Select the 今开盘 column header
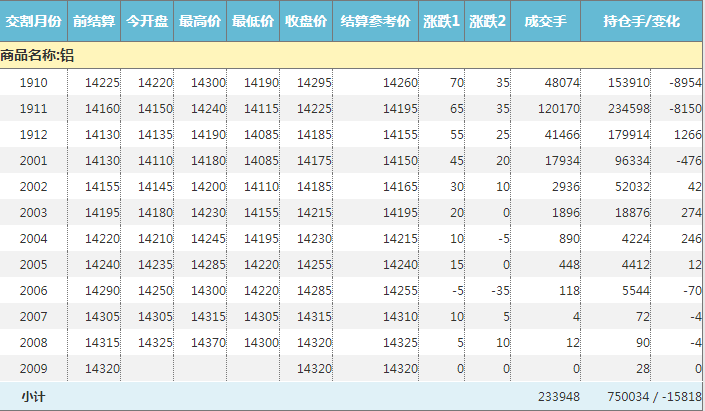The height and width of the screenshot is (411, 705). (147, 21)
